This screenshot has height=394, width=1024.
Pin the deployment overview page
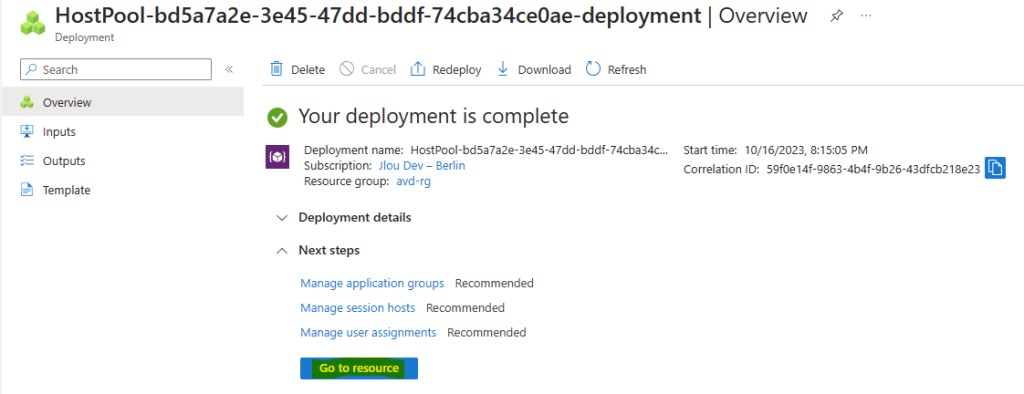click(836, 16)
